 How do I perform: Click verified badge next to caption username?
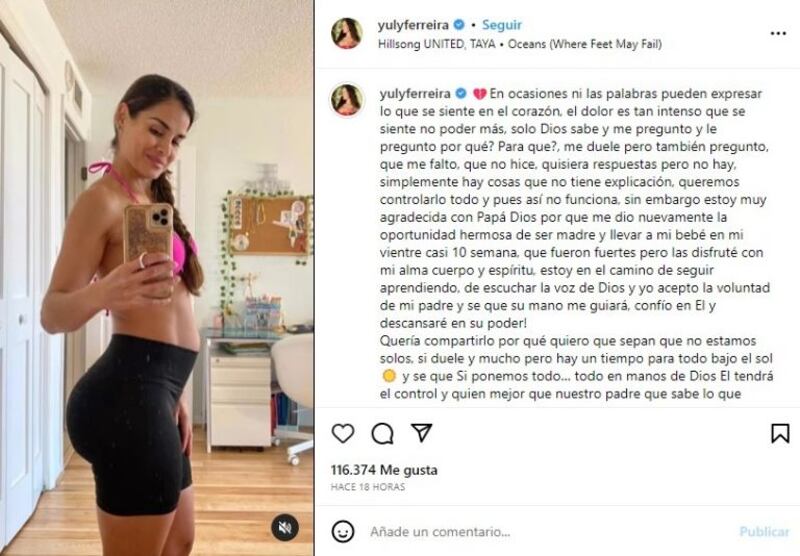coord(460,94)
